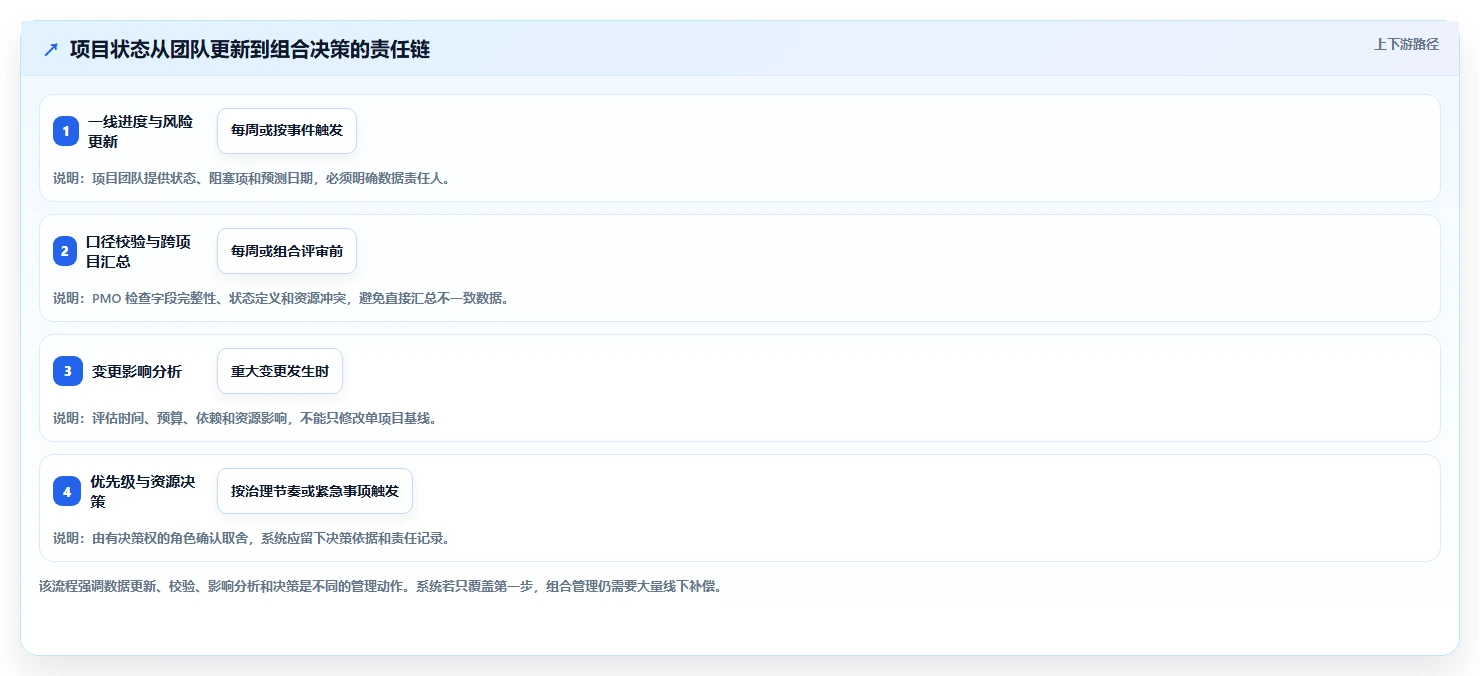Click the 按治理节奏或紧急事项触发 button
The height and width of the screenshot is (676, 1480).
pyautogui.click(x=315, y=491)
